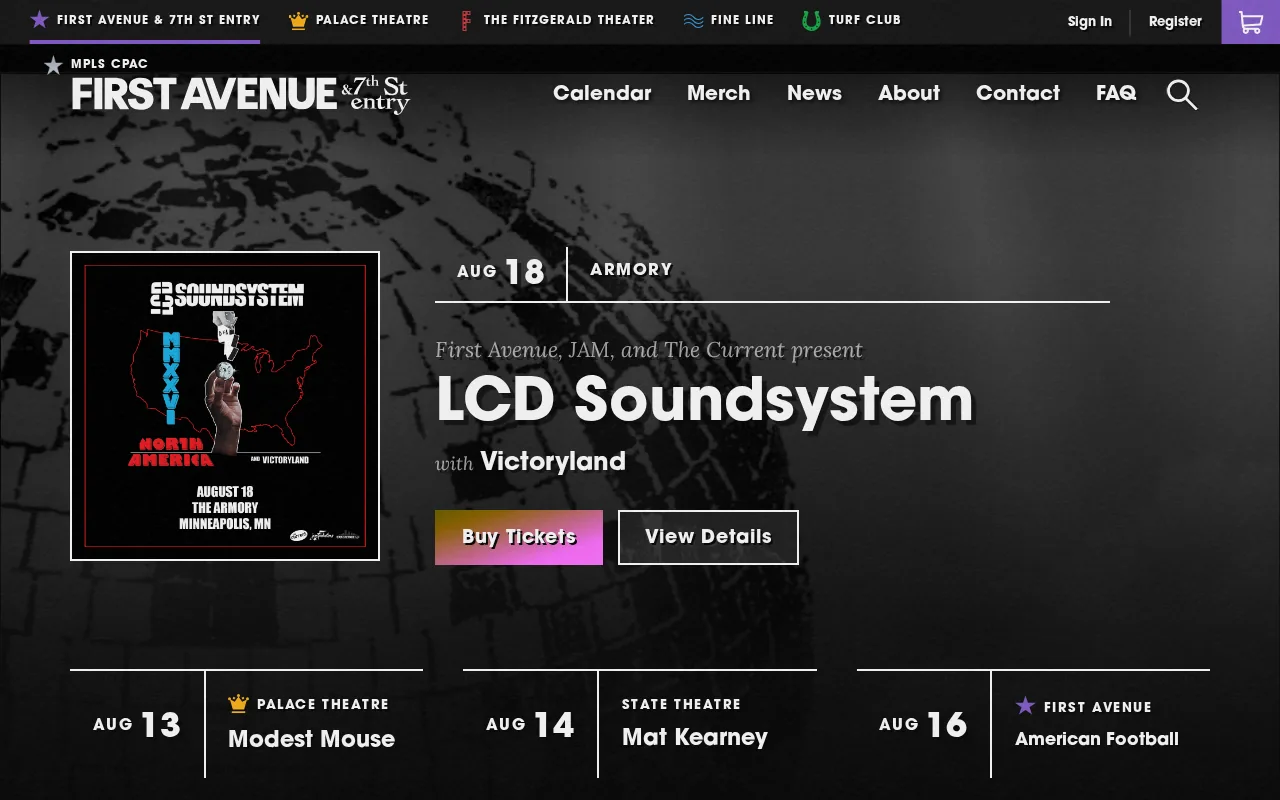Open the FAQ page
1280x800 pixels.
(1116, 93)
